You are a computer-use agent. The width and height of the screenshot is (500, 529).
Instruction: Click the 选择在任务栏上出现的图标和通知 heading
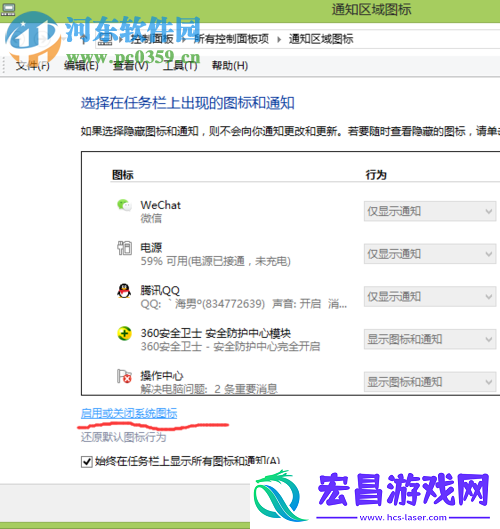(x=188, y=103)
